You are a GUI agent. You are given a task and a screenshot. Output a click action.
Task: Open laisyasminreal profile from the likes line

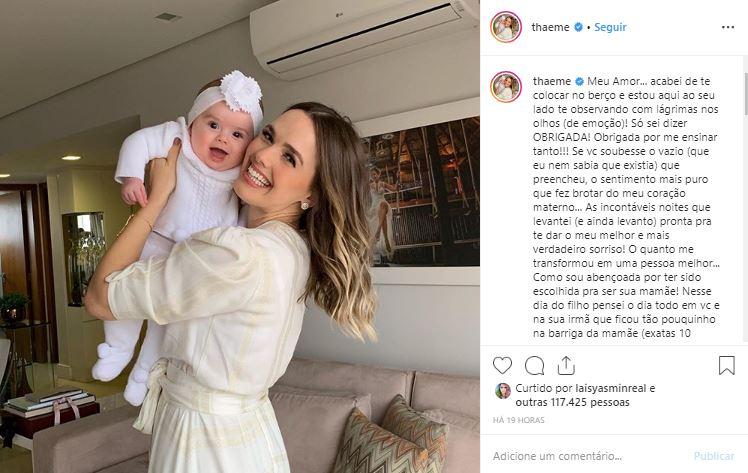click(x=611, y=388)
